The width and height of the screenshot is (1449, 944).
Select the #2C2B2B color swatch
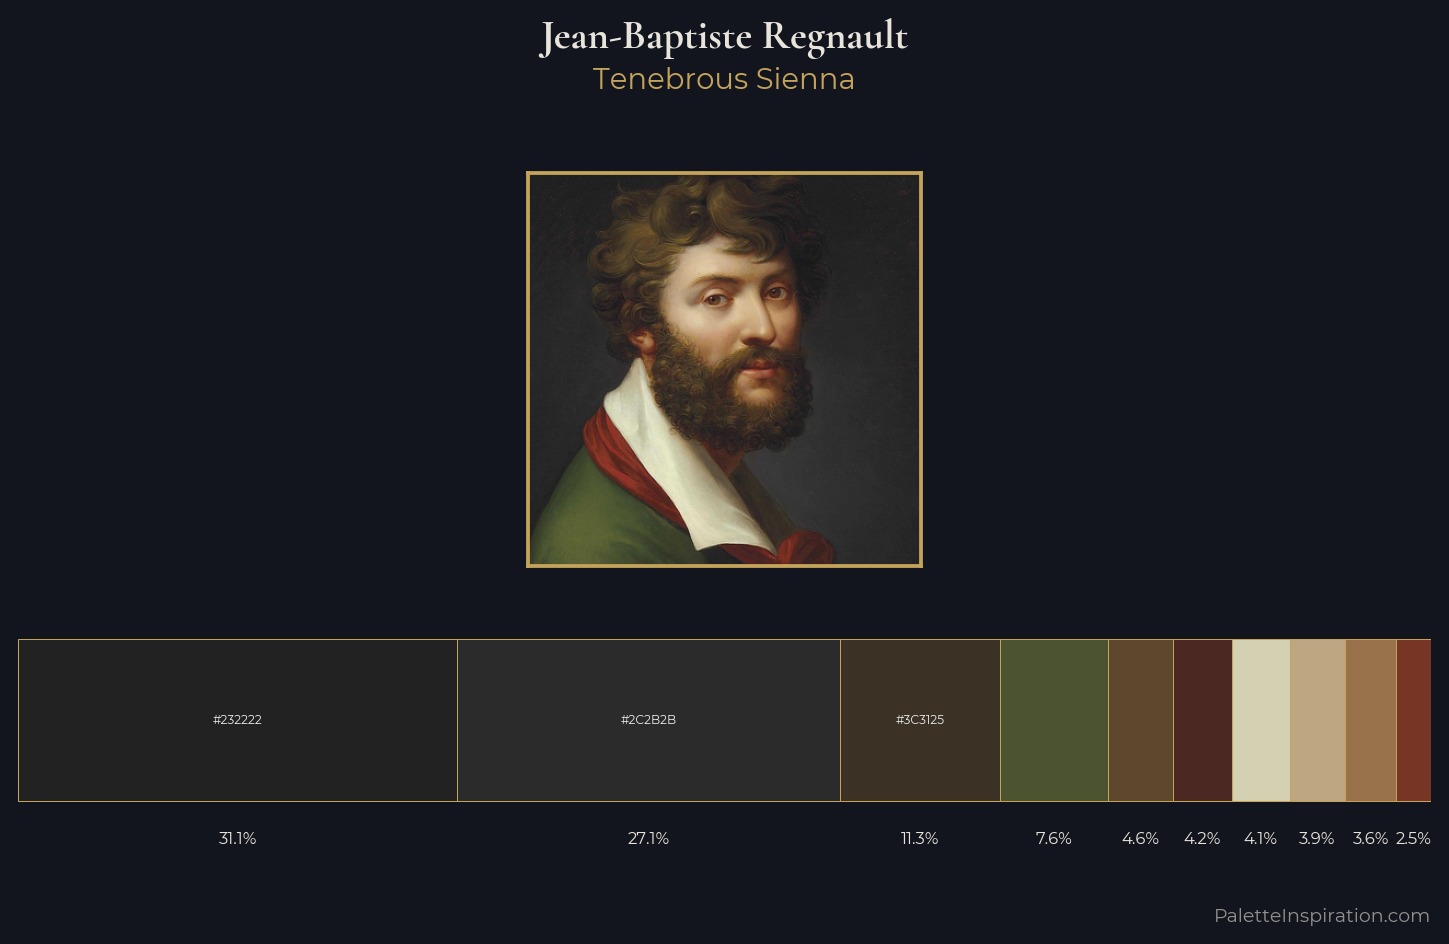coord(649,720)
